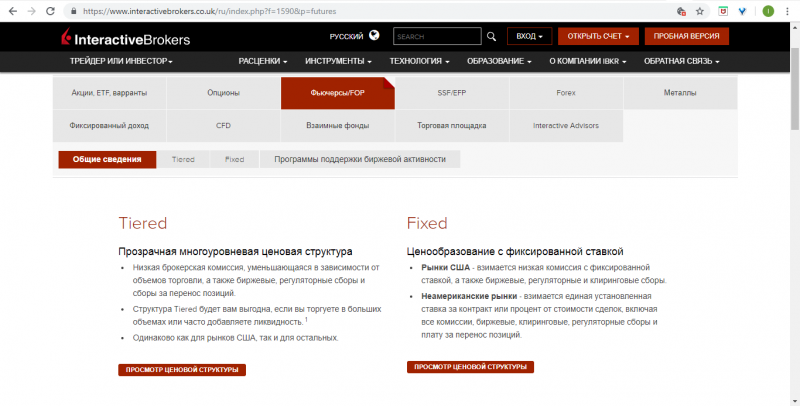This screenshot has width=800, height=406.
Task: Click the Interactive Brokers logo
Action: coord(126,37)
